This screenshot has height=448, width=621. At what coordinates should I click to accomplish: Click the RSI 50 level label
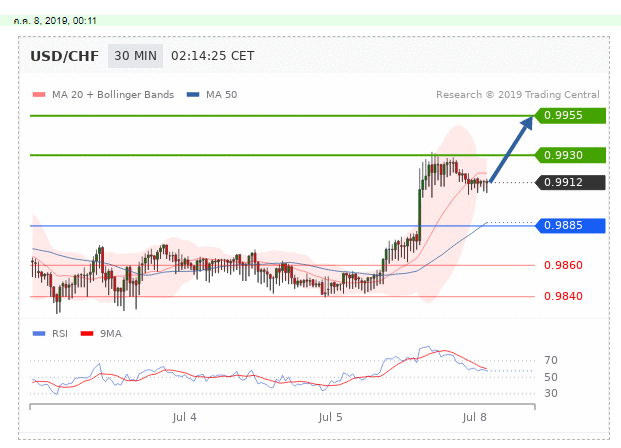[551, 377]
